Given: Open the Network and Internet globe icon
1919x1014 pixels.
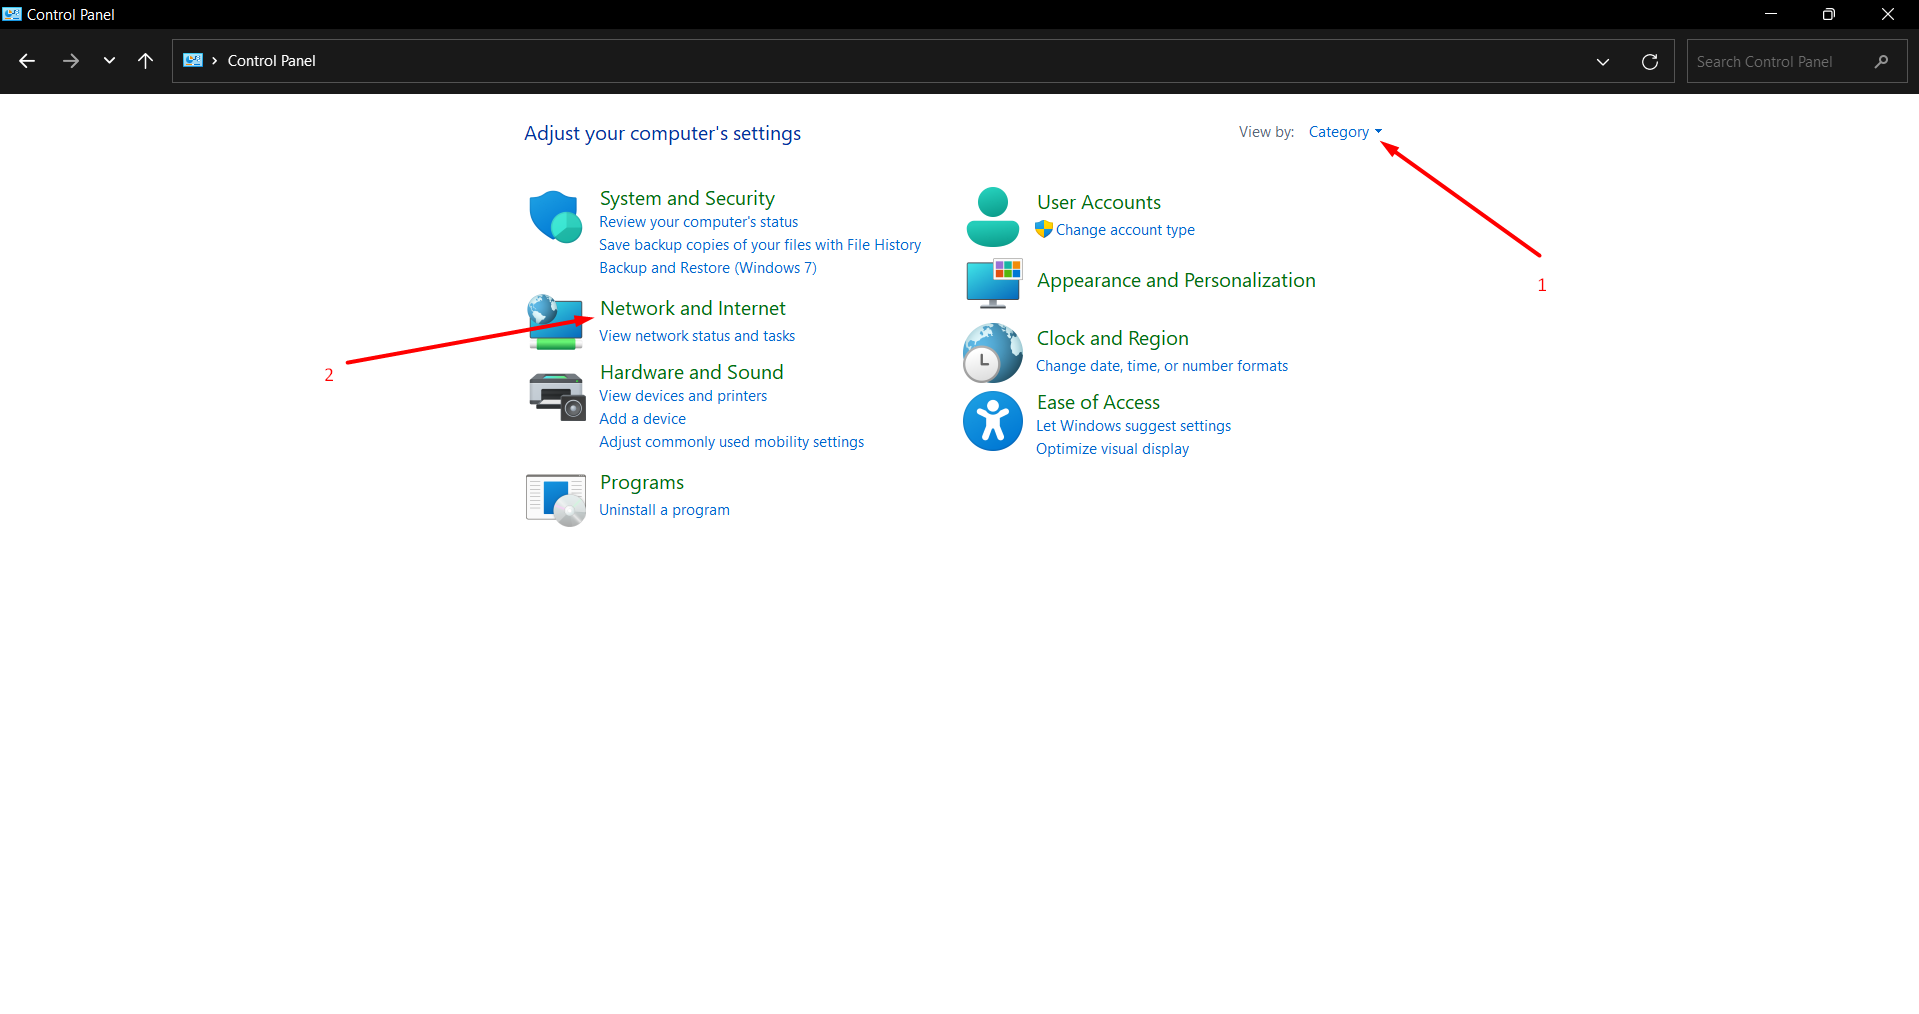Looking at the screenshot, I should (555, 322).
